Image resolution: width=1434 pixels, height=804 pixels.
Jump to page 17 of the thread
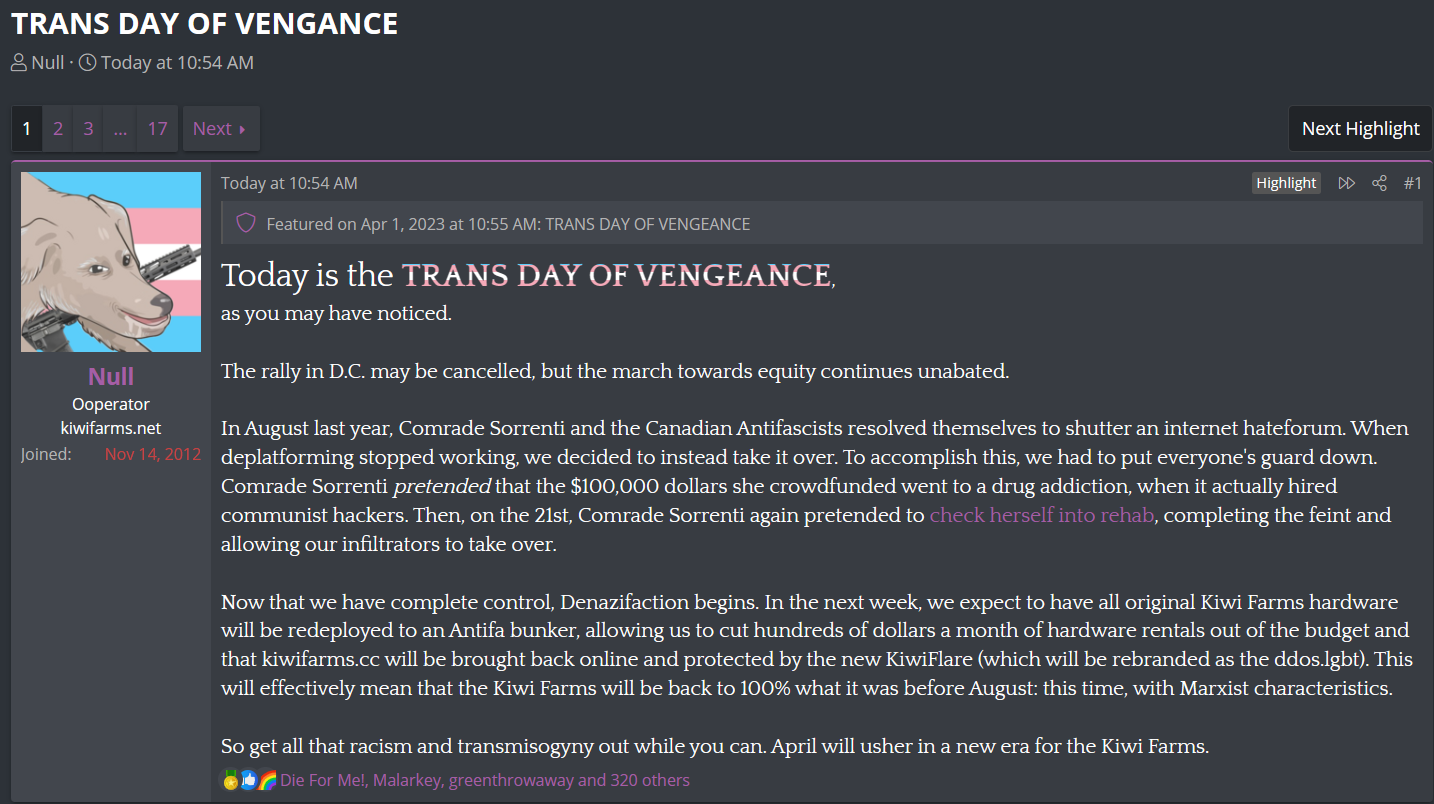(157, 128)
